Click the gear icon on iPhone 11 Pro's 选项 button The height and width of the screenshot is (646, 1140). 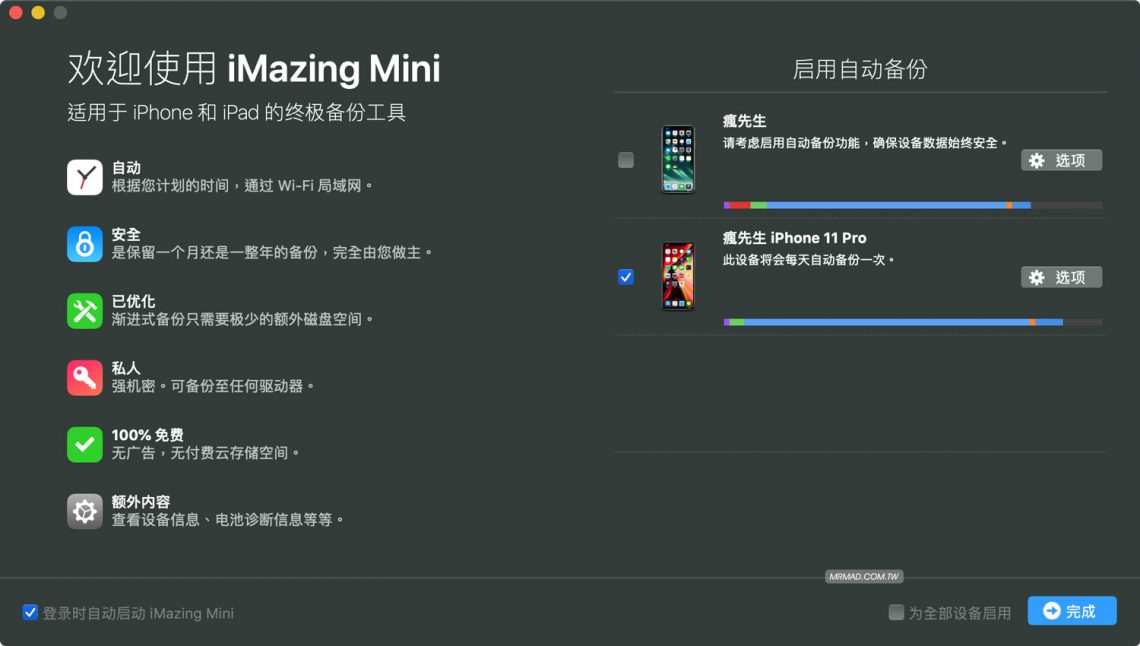point(1036,277)
